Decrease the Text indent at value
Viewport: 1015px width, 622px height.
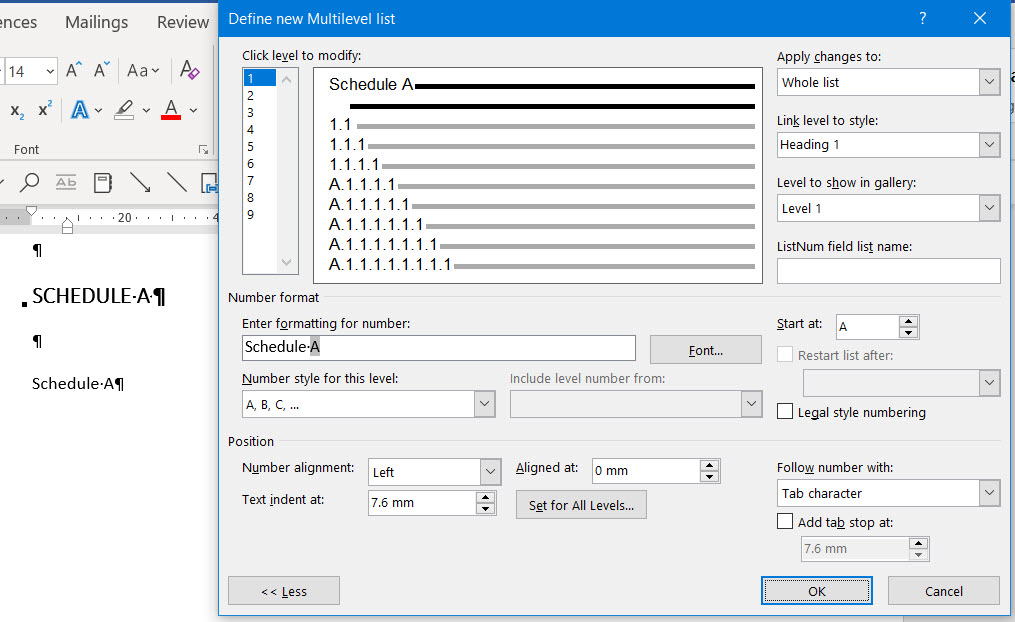(485, 509)
